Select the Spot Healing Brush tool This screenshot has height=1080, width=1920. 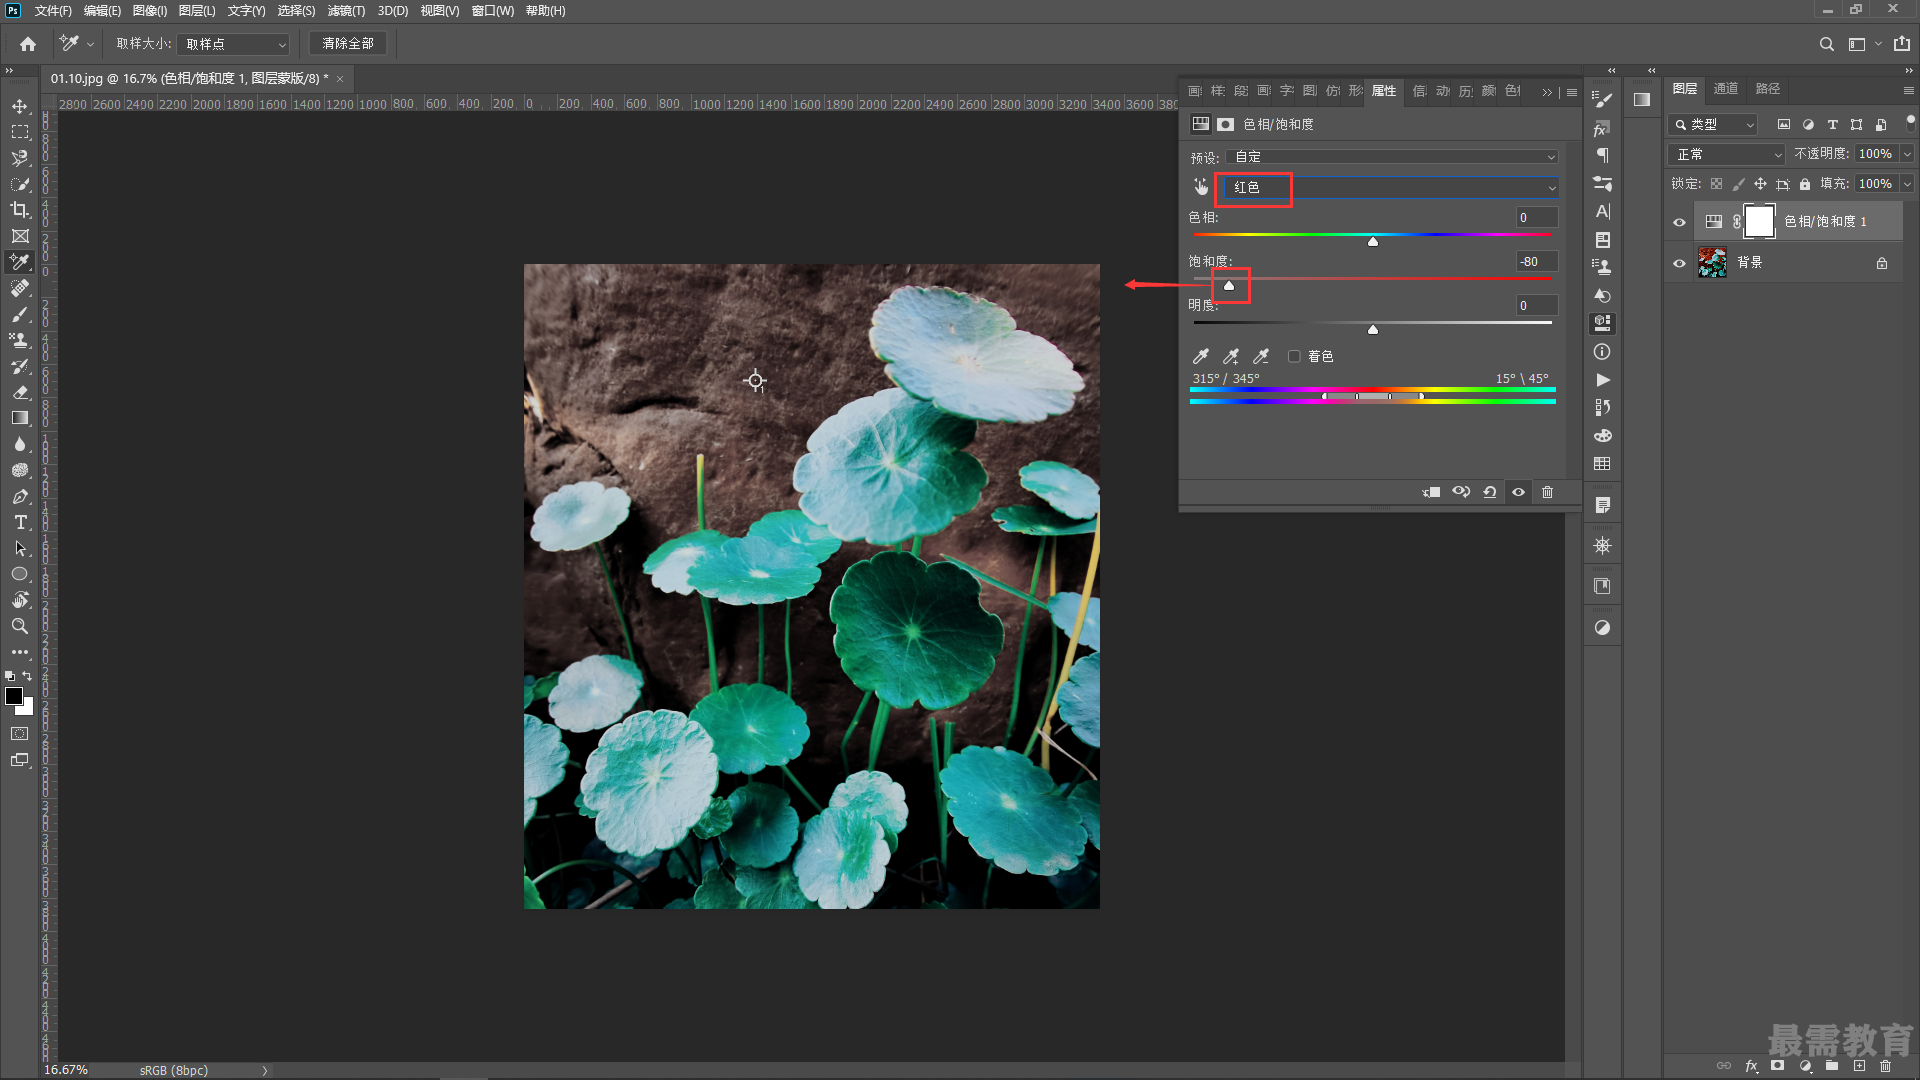pyautogui.click(x=20, y=288)
